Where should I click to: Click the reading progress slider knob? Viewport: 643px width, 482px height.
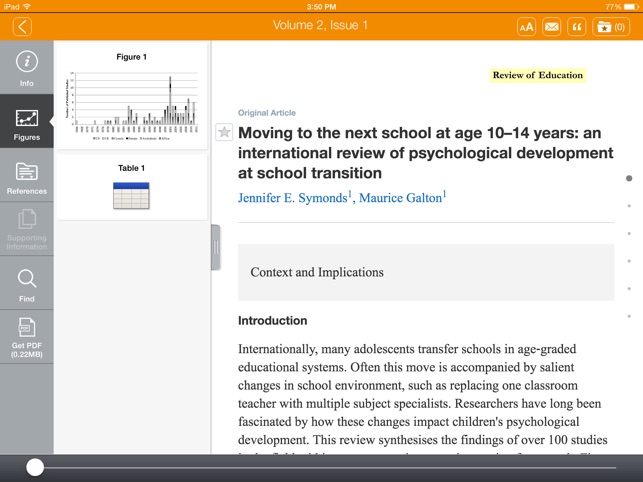(35, 467)
